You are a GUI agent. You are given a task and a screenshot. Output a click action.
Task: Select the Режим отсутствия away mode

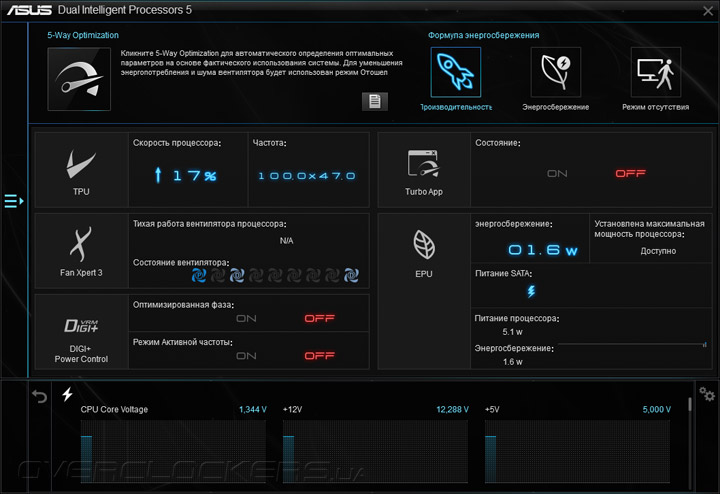pyautogui.click(x=656, y=72)
